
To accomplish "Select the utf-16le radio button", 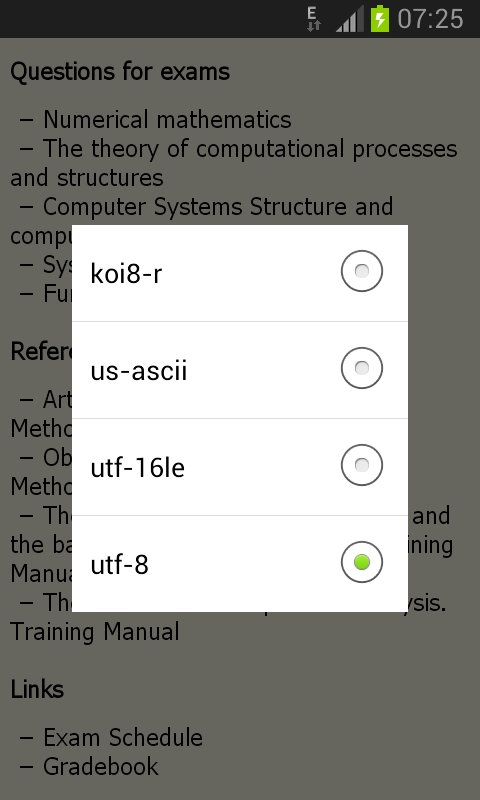I will (362, 465).
